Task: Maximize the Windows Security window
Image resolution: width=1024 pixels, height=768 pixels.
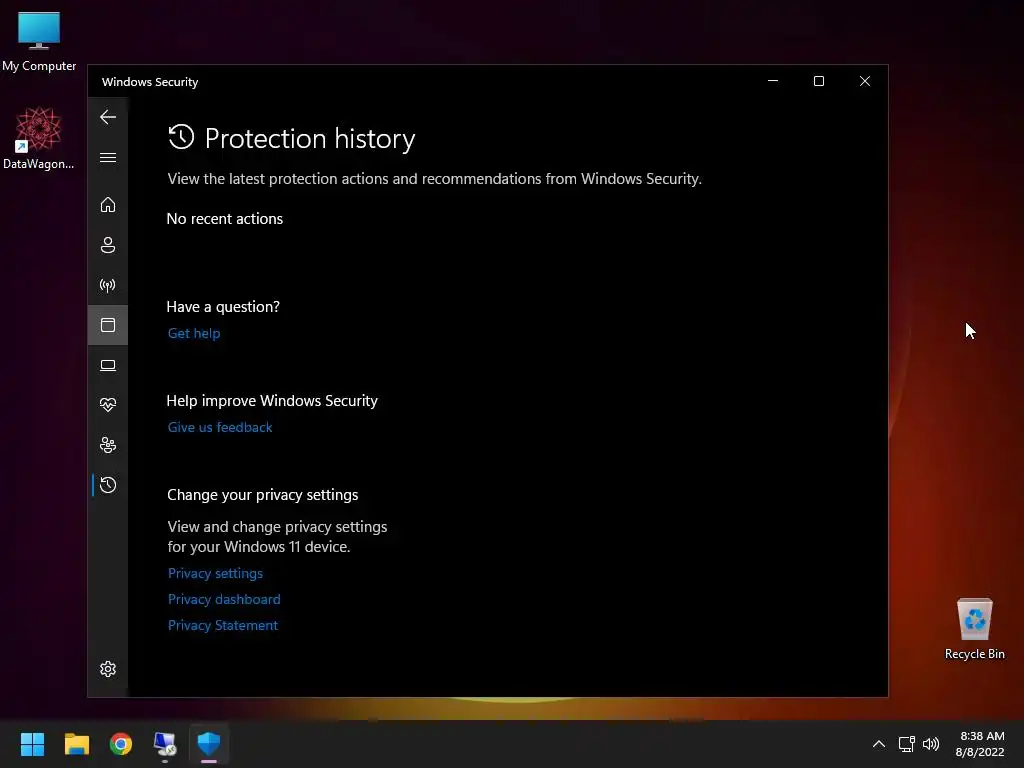Action: (819, 81)
